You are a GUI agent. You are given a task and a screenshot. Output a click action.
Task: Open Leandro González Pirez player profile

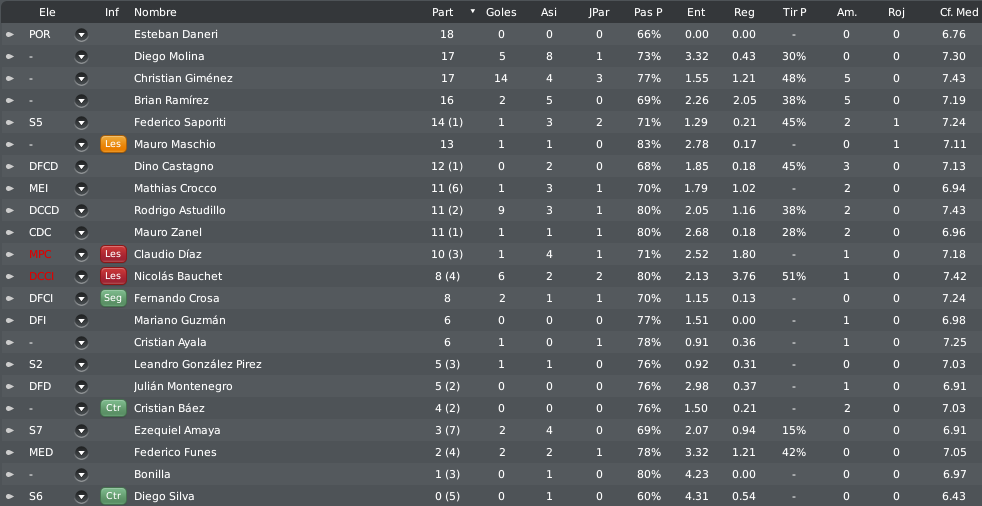(x=198, y=364)
